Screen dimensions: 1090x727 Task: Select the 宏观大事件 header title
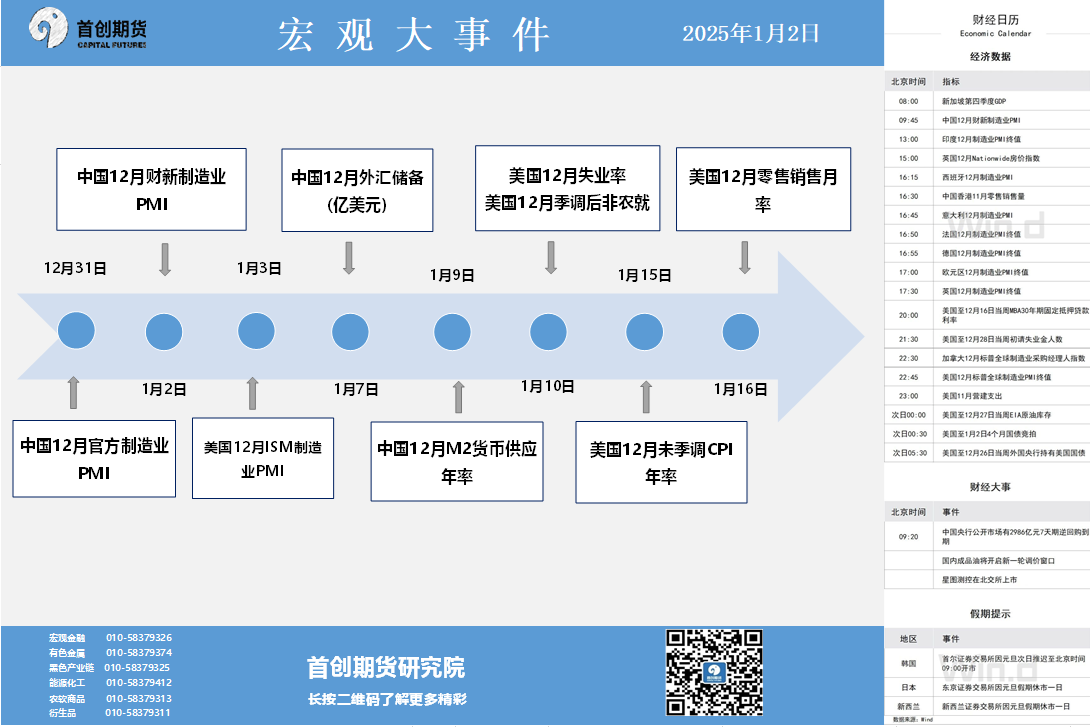(414, 35)
